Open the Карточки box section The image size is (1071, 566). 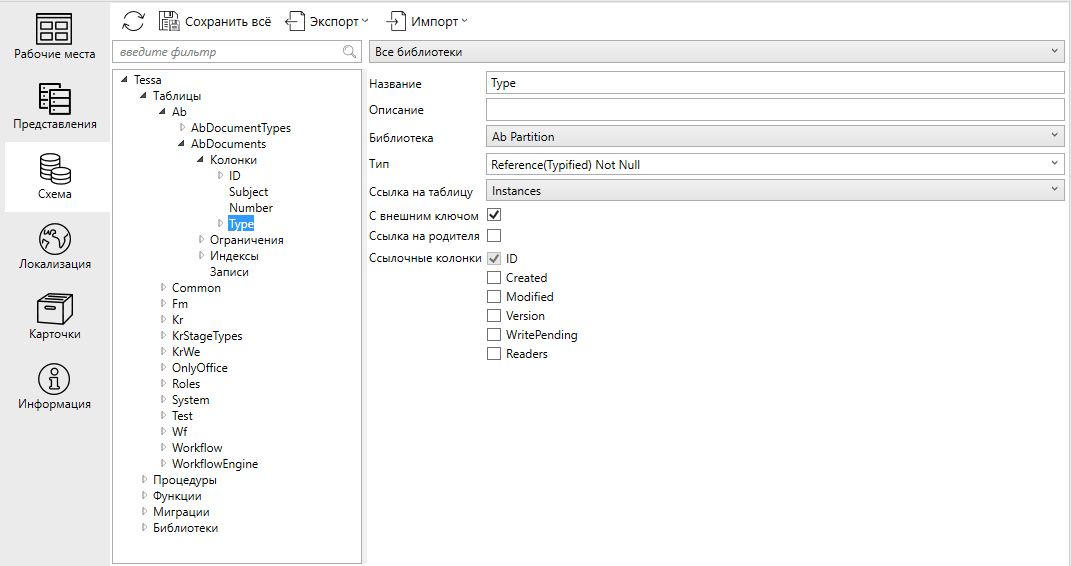point(55,317)
